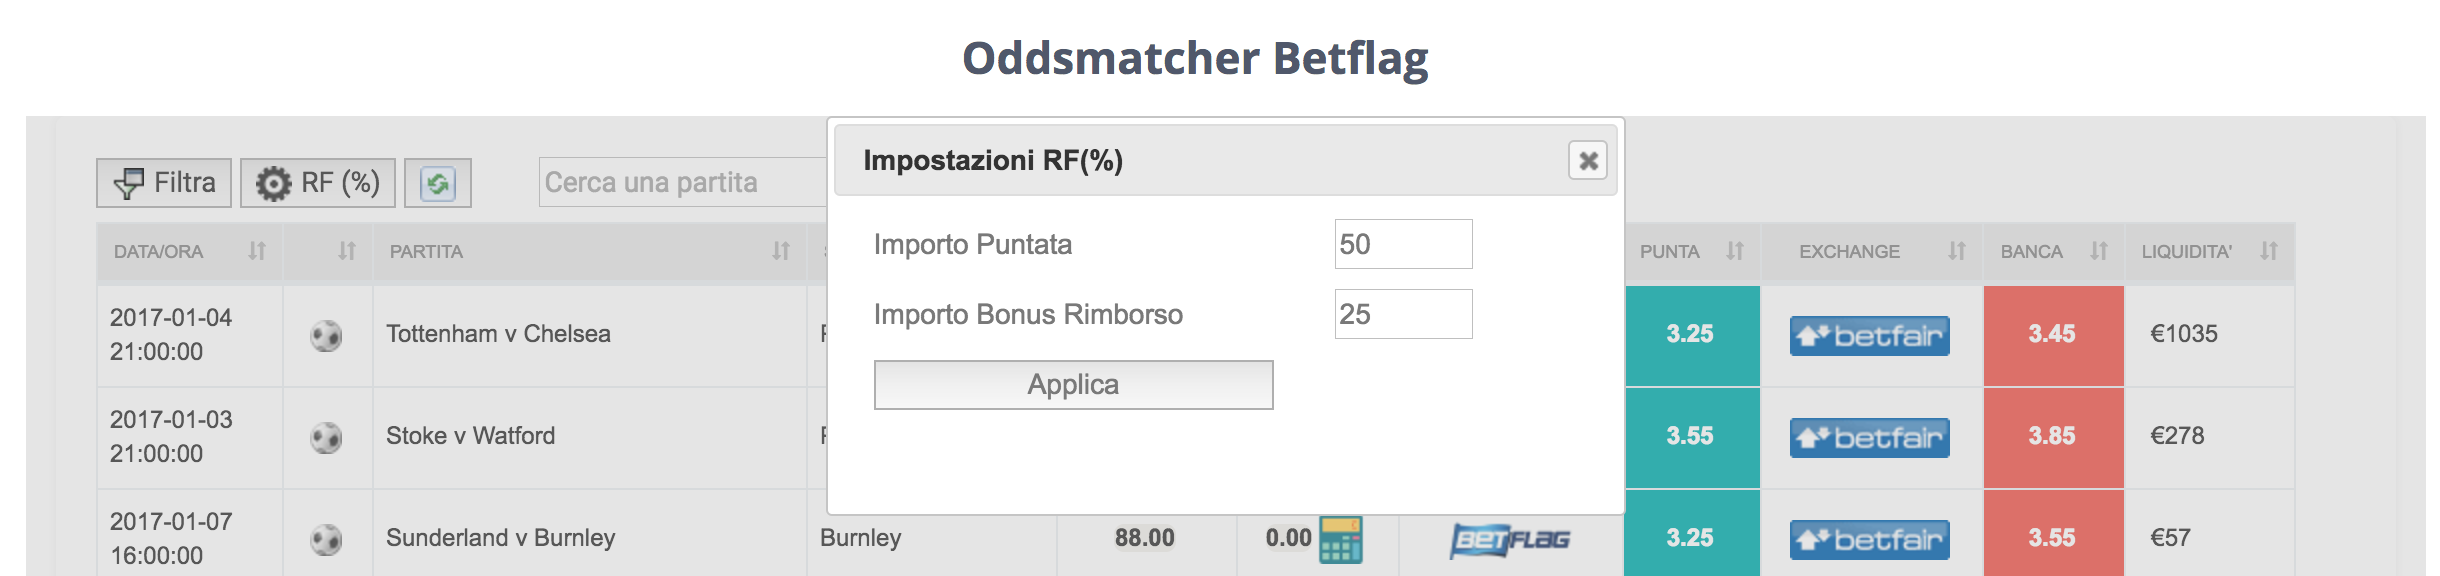Click the Importo Puntata input field
The width and height of the screenshot is (2440, 576).
[x=1403, y=244]
